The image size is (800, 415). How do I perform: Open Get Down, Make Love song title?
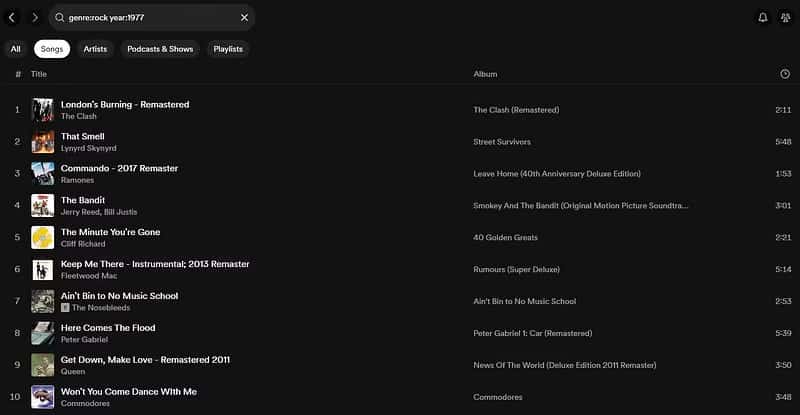[145, 359]
